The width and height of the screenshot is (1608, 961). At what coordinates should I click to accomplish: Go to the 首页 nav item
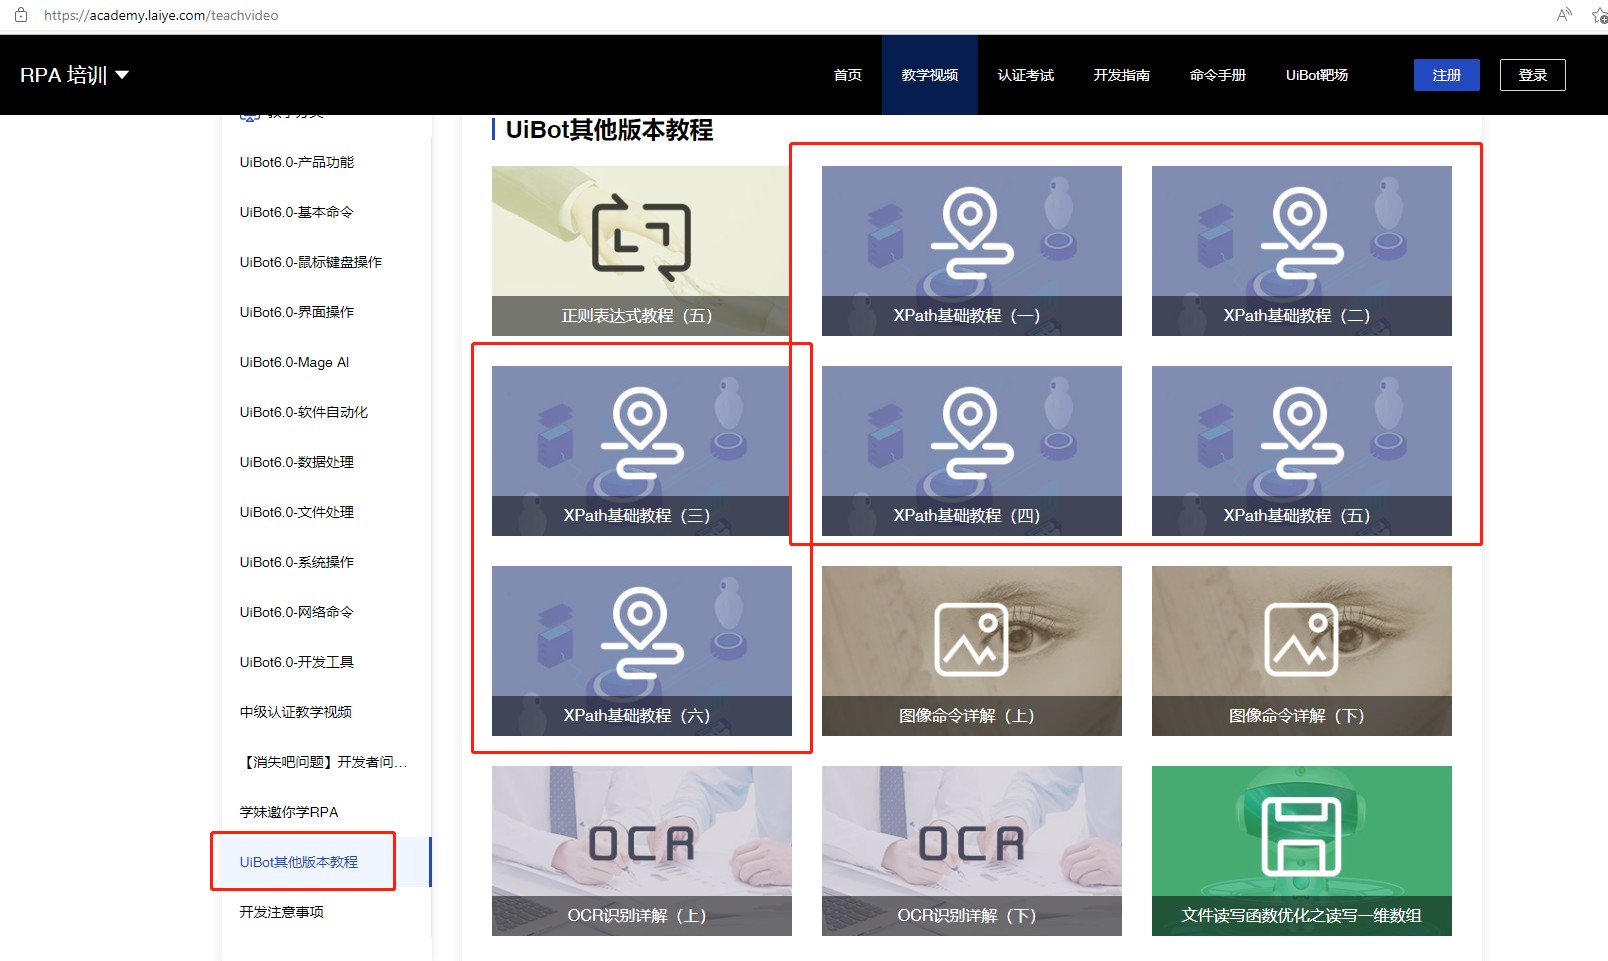(847, 75)
